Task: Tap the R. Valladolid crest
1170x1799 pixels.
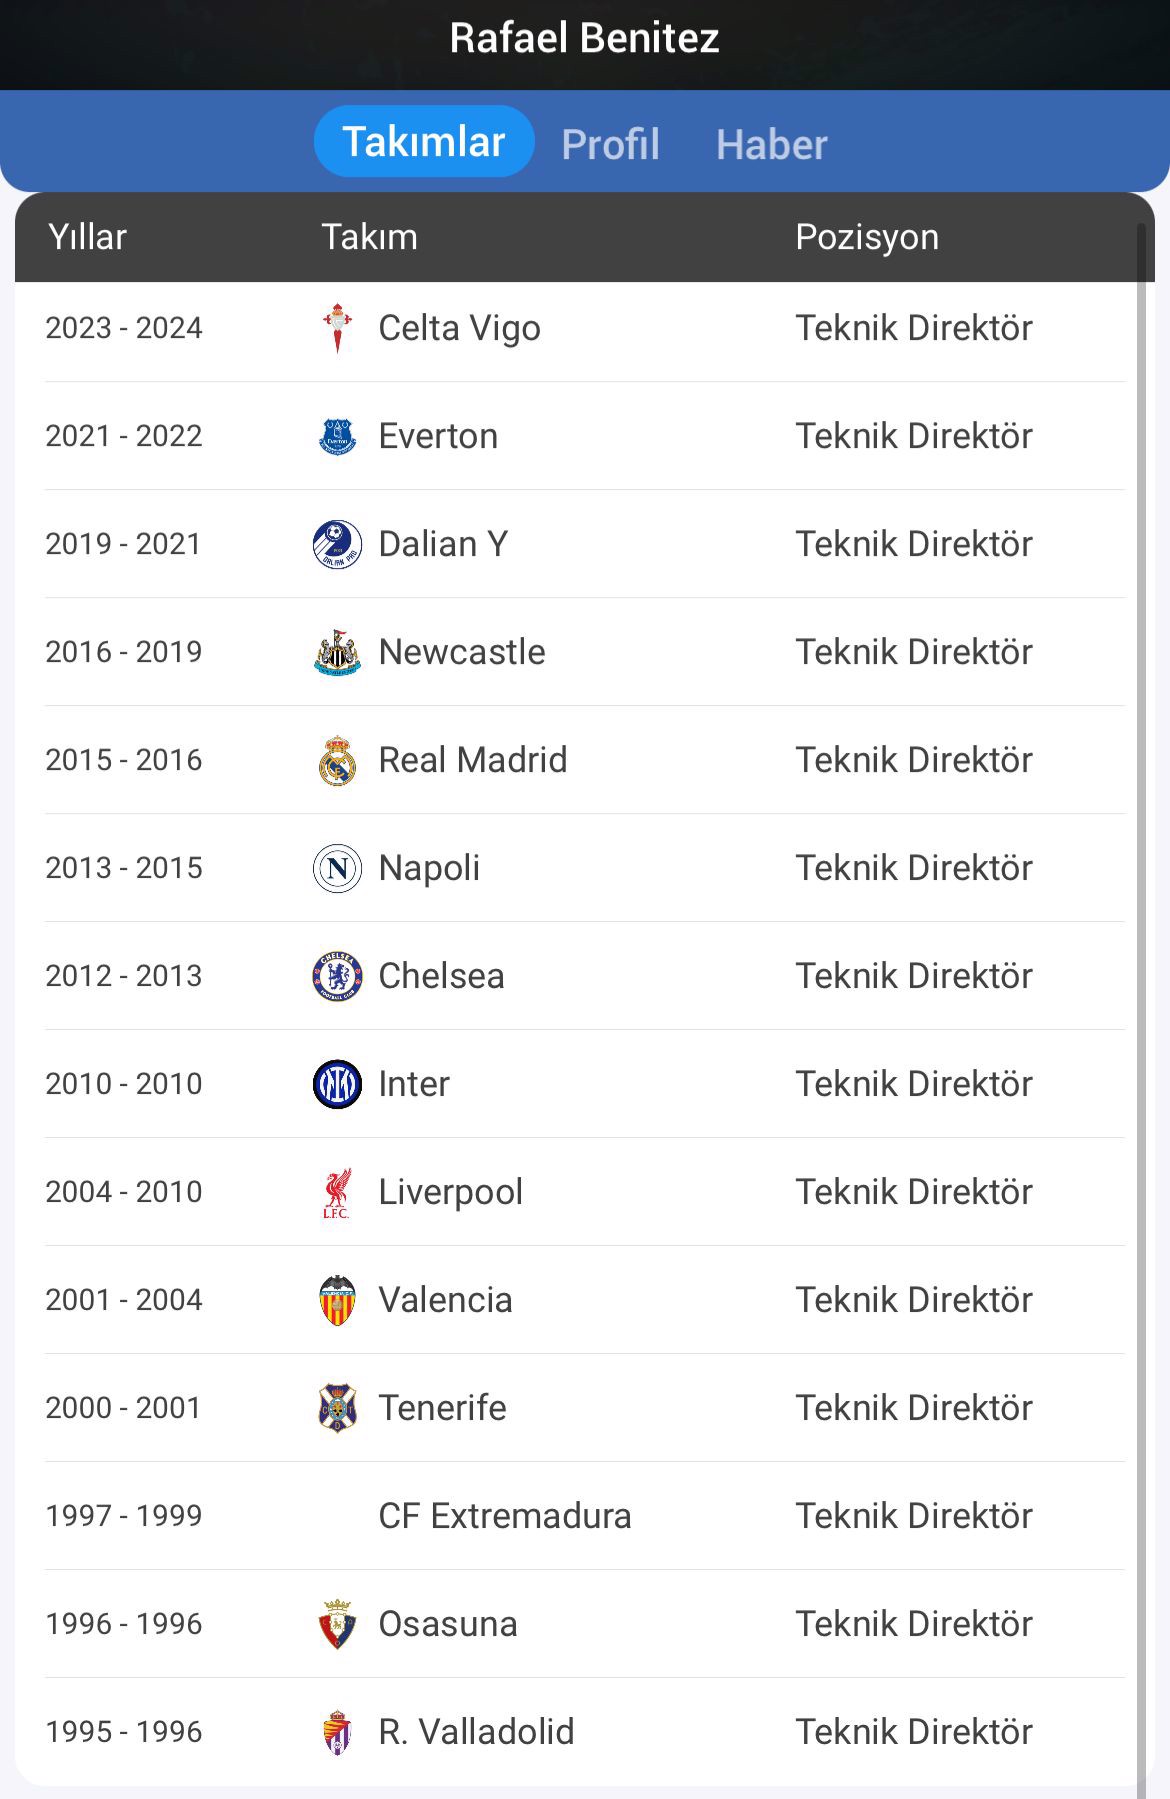Action: tap(337, 1732)
